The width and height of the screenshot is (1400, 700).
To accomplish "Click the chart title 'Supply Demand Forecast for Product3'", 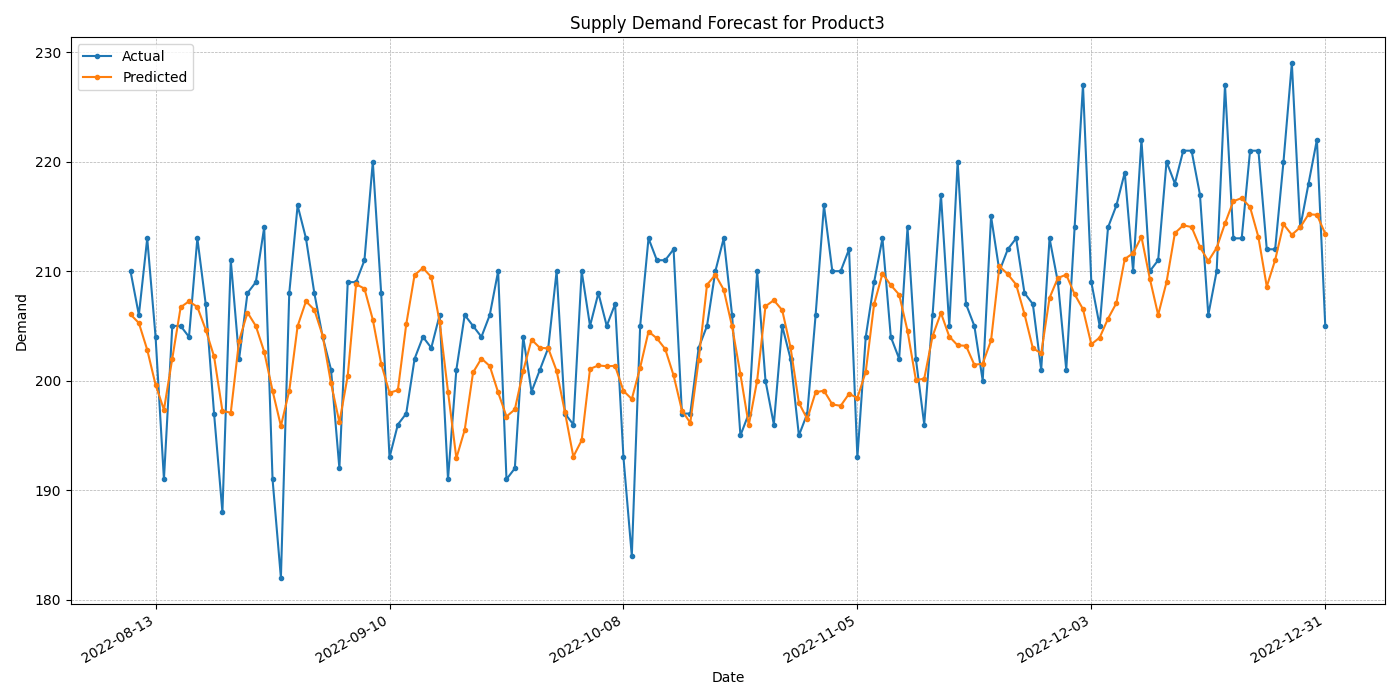I will pyautogui.click(x=727, y=23).
